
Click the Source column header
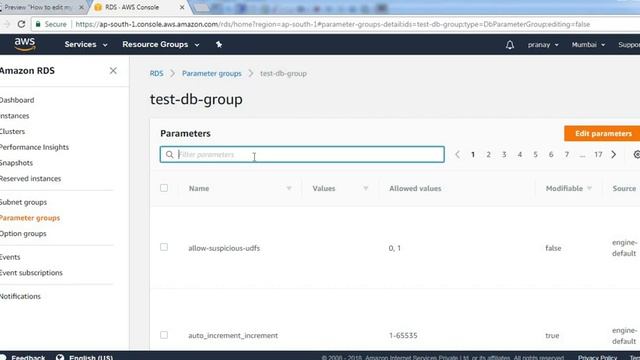[x=624, y=189]
